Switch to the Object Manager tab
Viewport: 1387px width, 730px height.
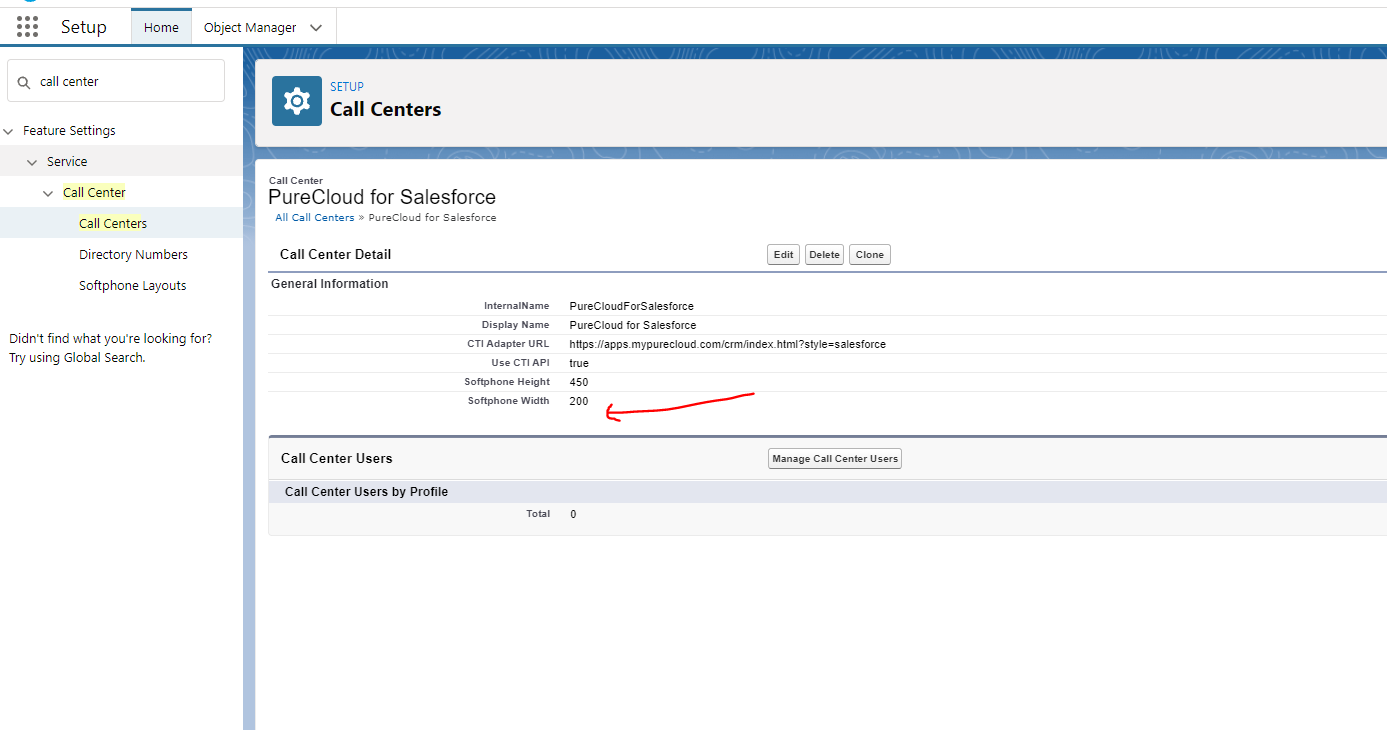[x=250, y=28]
